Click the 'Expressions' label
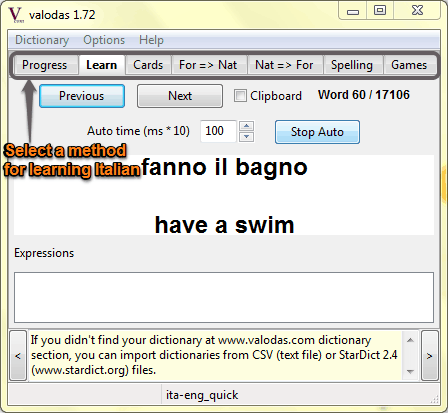The height and width of the screenshot is (413, 448). click(x=44, y=253)
